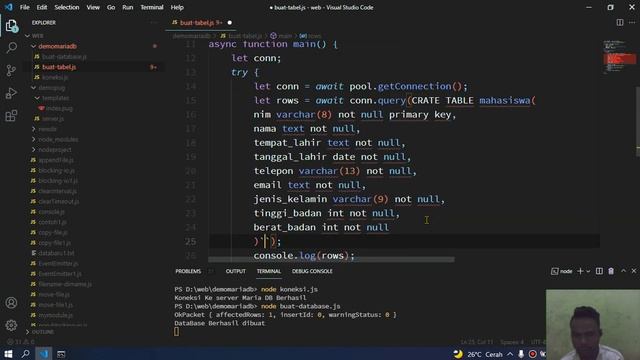This screenshot has height=360, width=640.
Task: Open the Explorer view in activity bar
Action: click(11, 26)
